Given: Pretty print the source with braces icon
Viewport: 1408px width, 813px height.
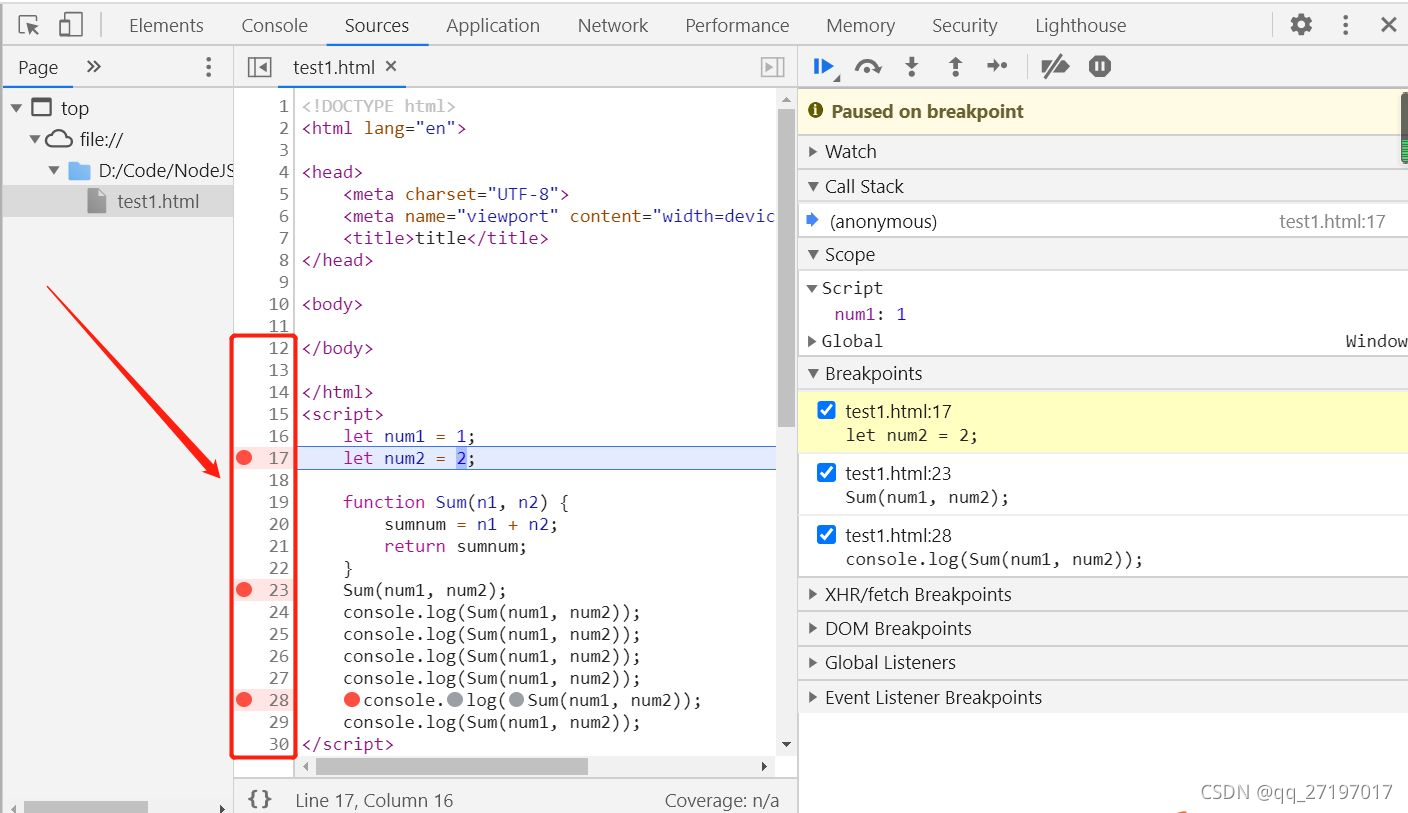Looking at the screenshot, I should (x=260, y=799).
